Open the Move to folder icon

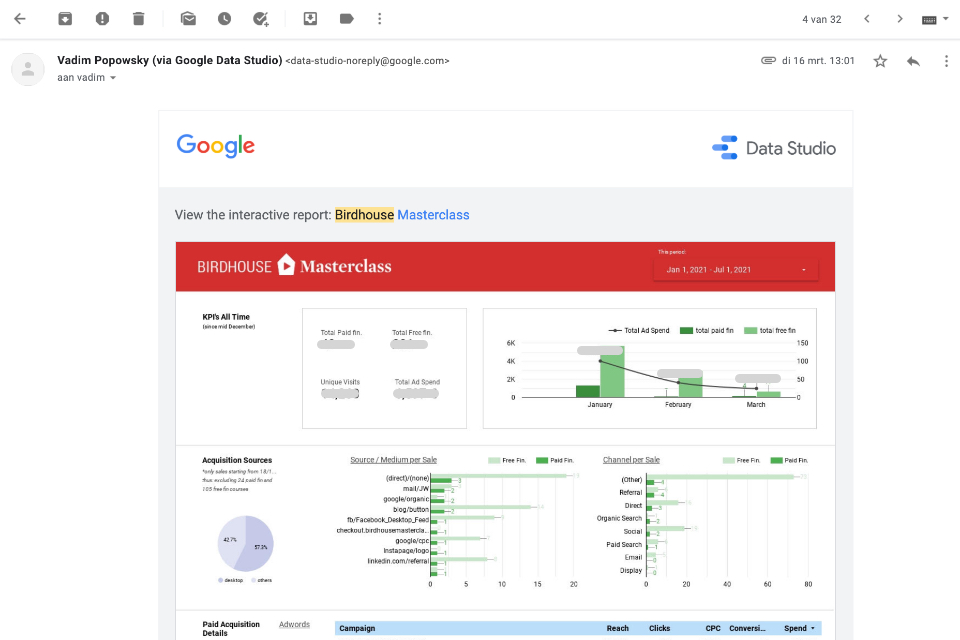(310, 19)
